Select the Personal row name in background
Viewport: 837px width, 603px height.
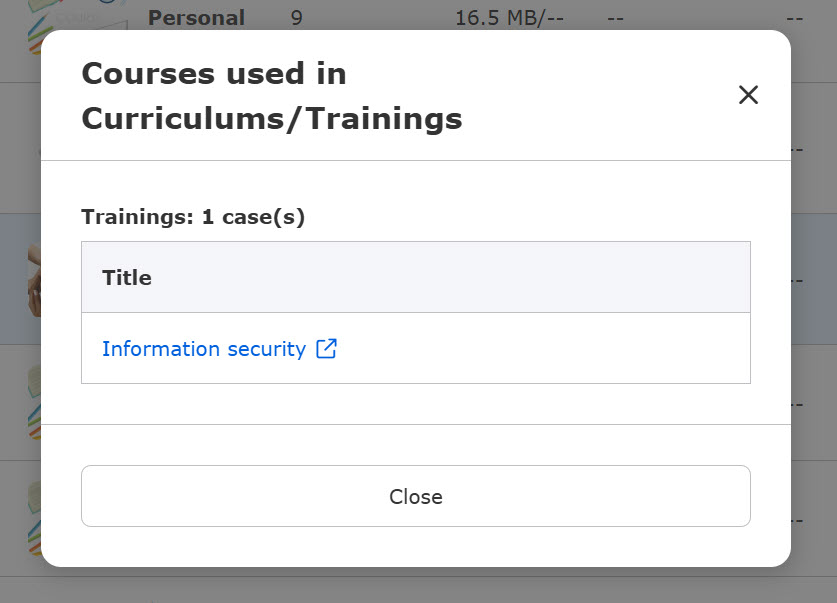(x=196, y=18)
